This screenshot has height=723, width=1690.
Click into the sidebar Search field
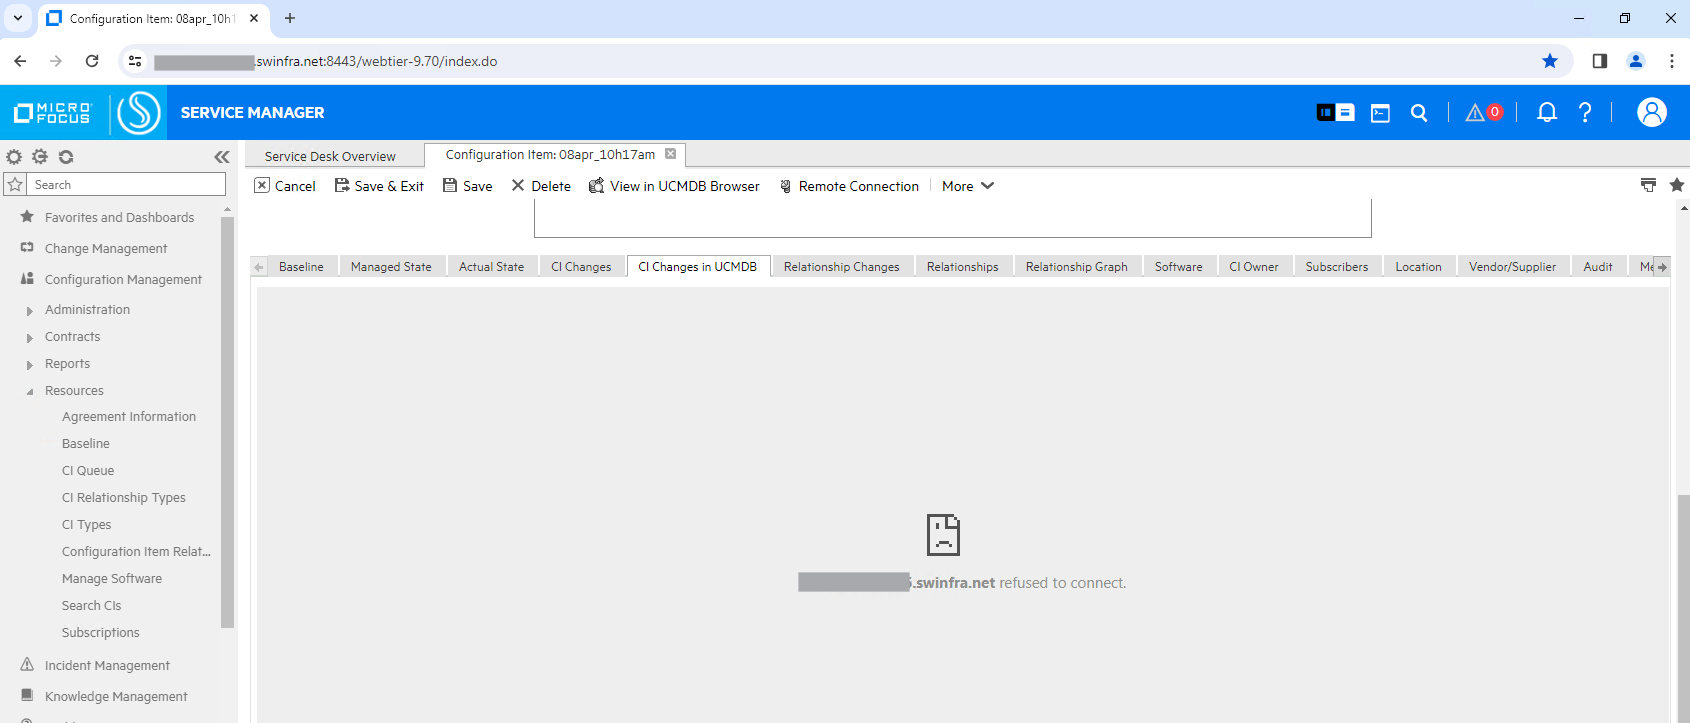tap(126, 185)
